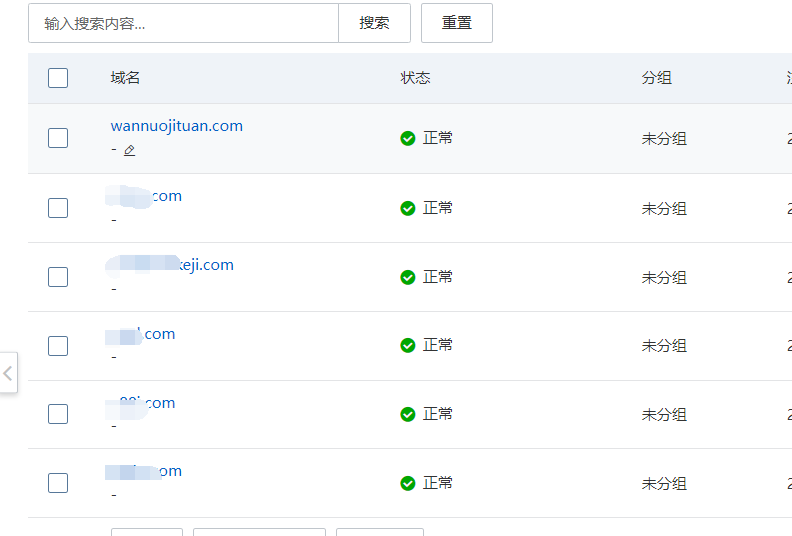Click green status icon in the second domain row
792x536 pixels.
point(408,208)
